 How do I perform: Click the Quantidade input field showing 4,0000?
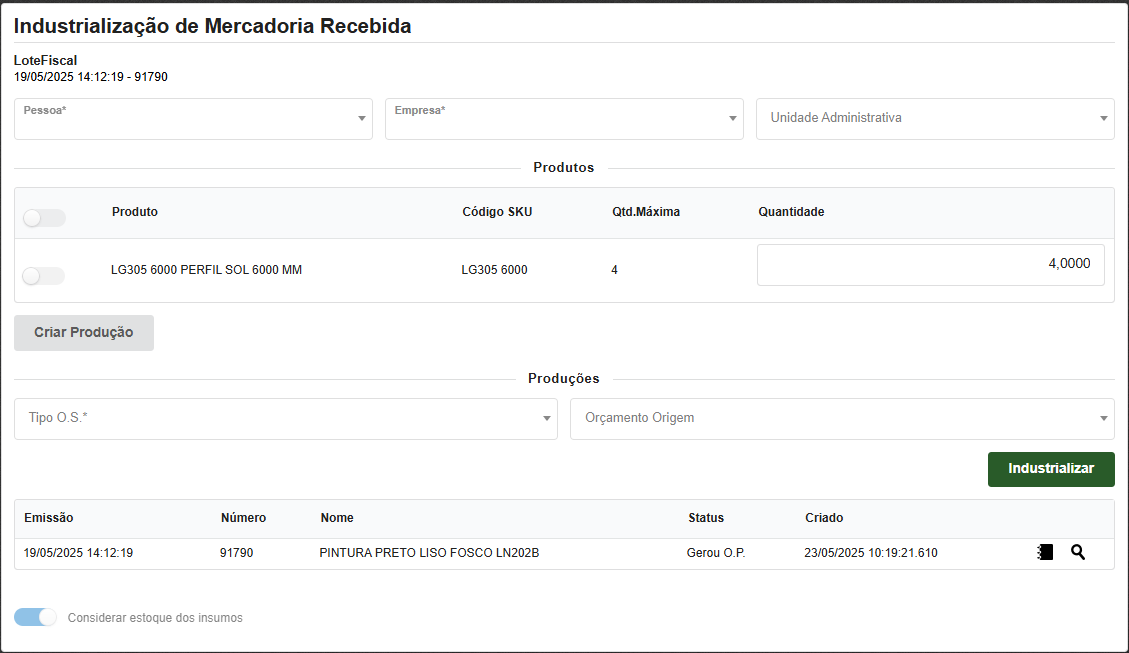pos(930,265)
